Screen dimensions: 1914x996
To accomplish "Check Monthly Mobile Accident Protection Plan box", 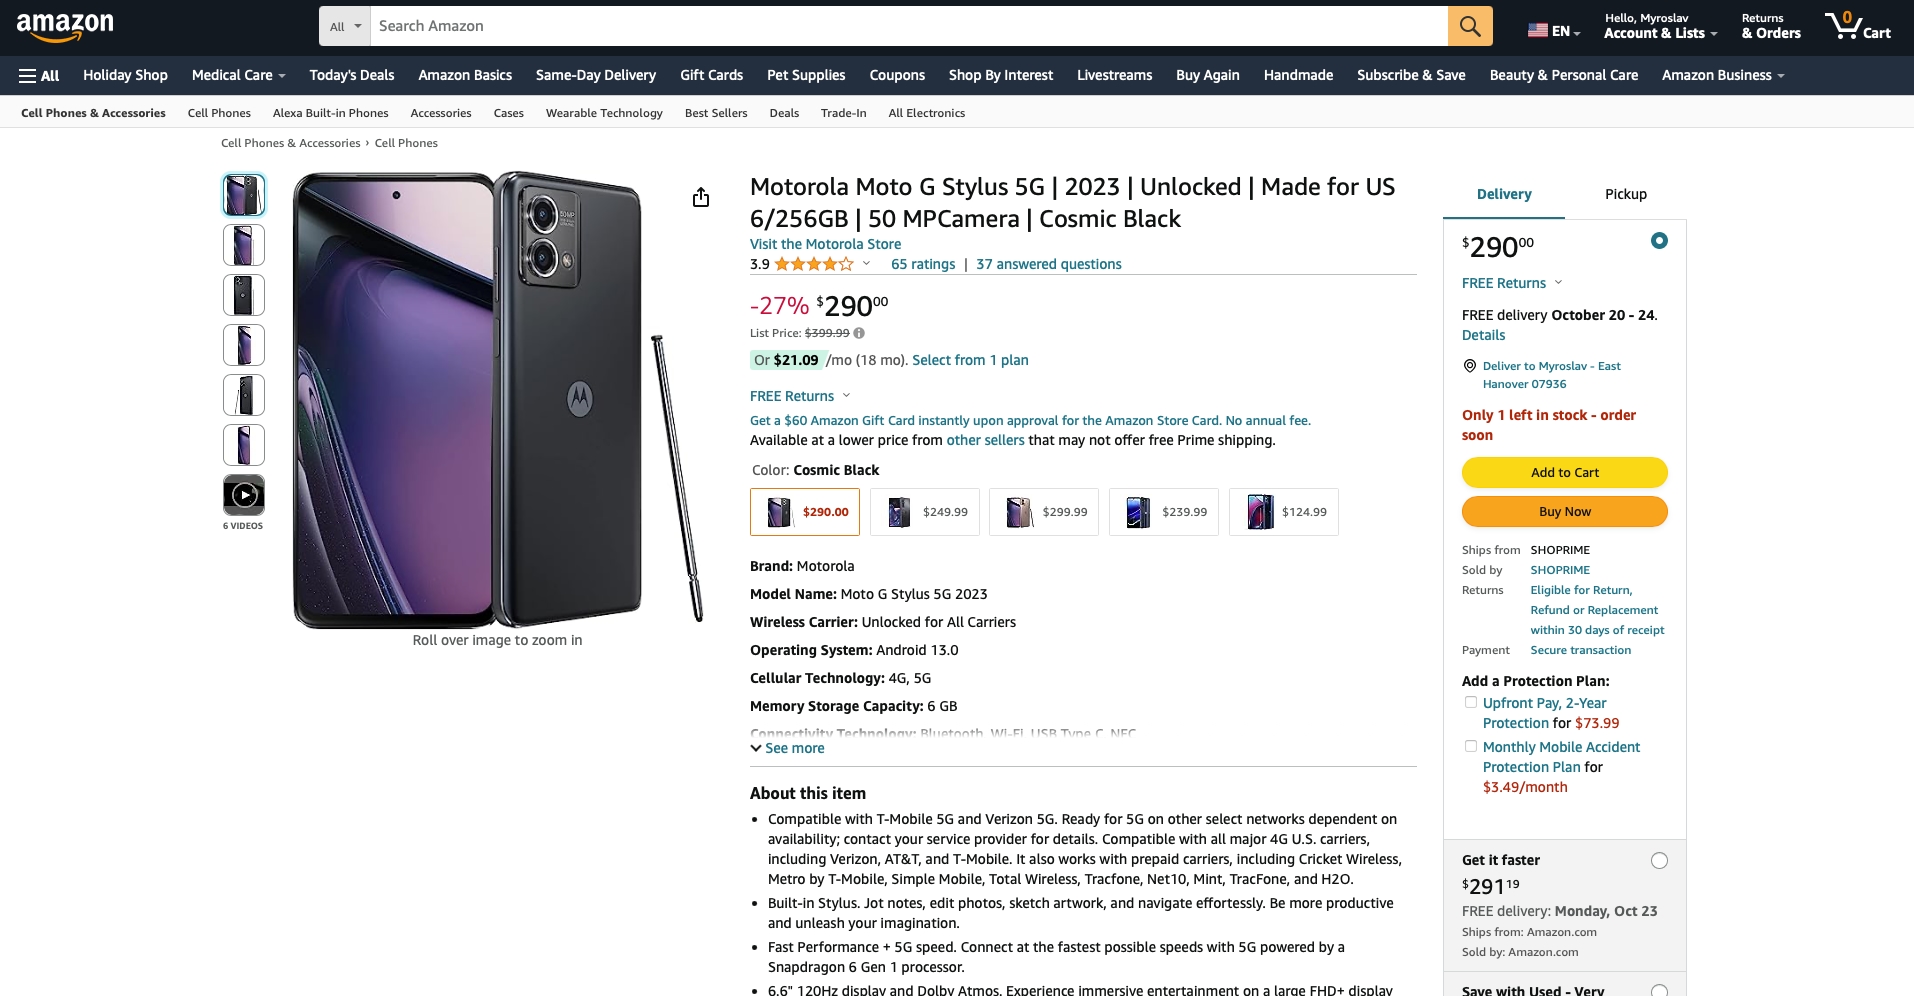I will click(1471, 747).
